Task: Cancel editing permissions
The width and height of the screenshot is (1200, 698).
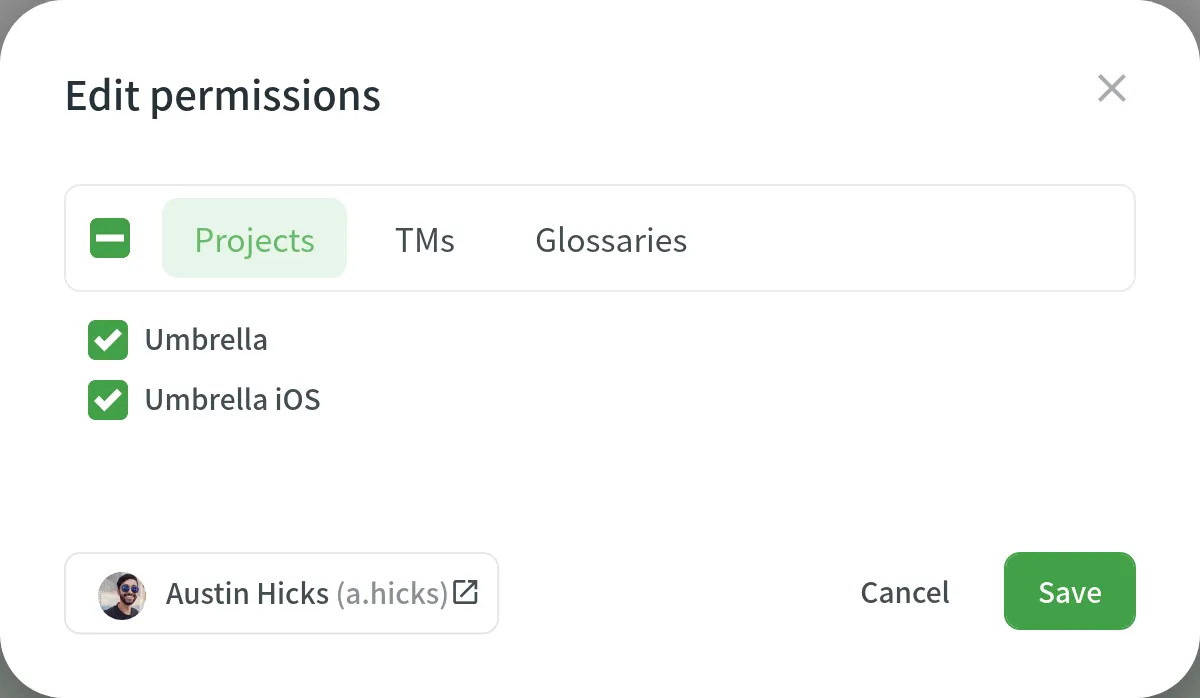Action: [x=904, y=592]
